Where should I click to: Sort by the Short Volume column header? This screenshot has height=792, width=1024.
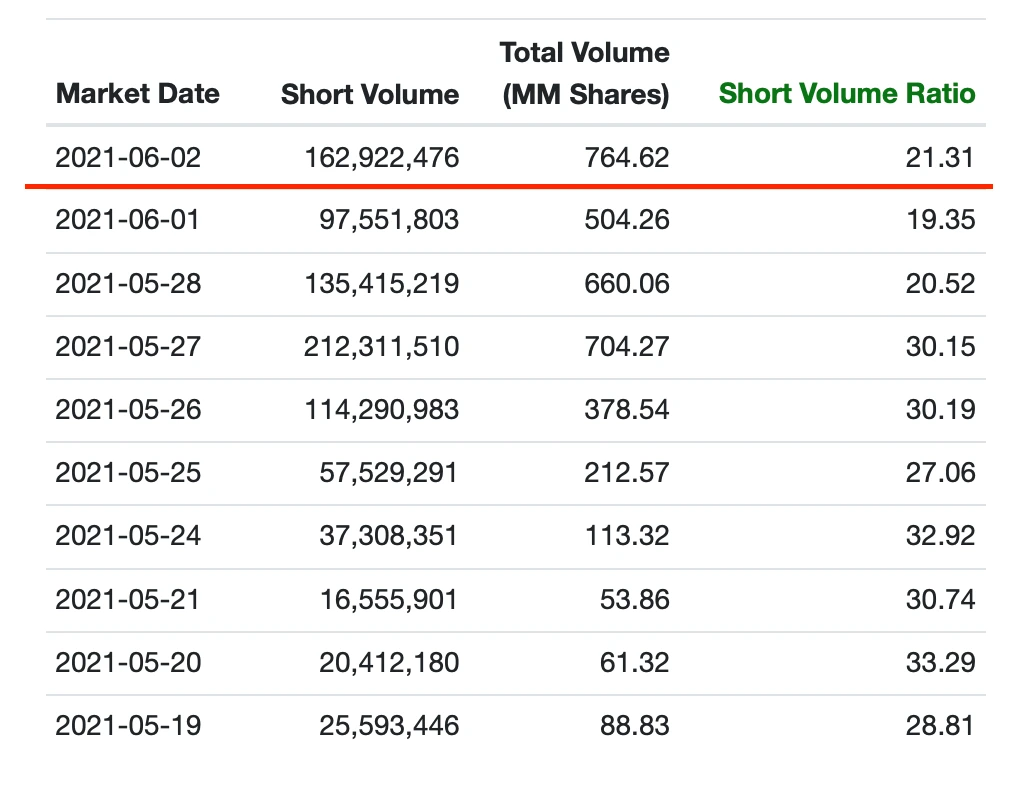pyautogui.click(x=370, y=94)
